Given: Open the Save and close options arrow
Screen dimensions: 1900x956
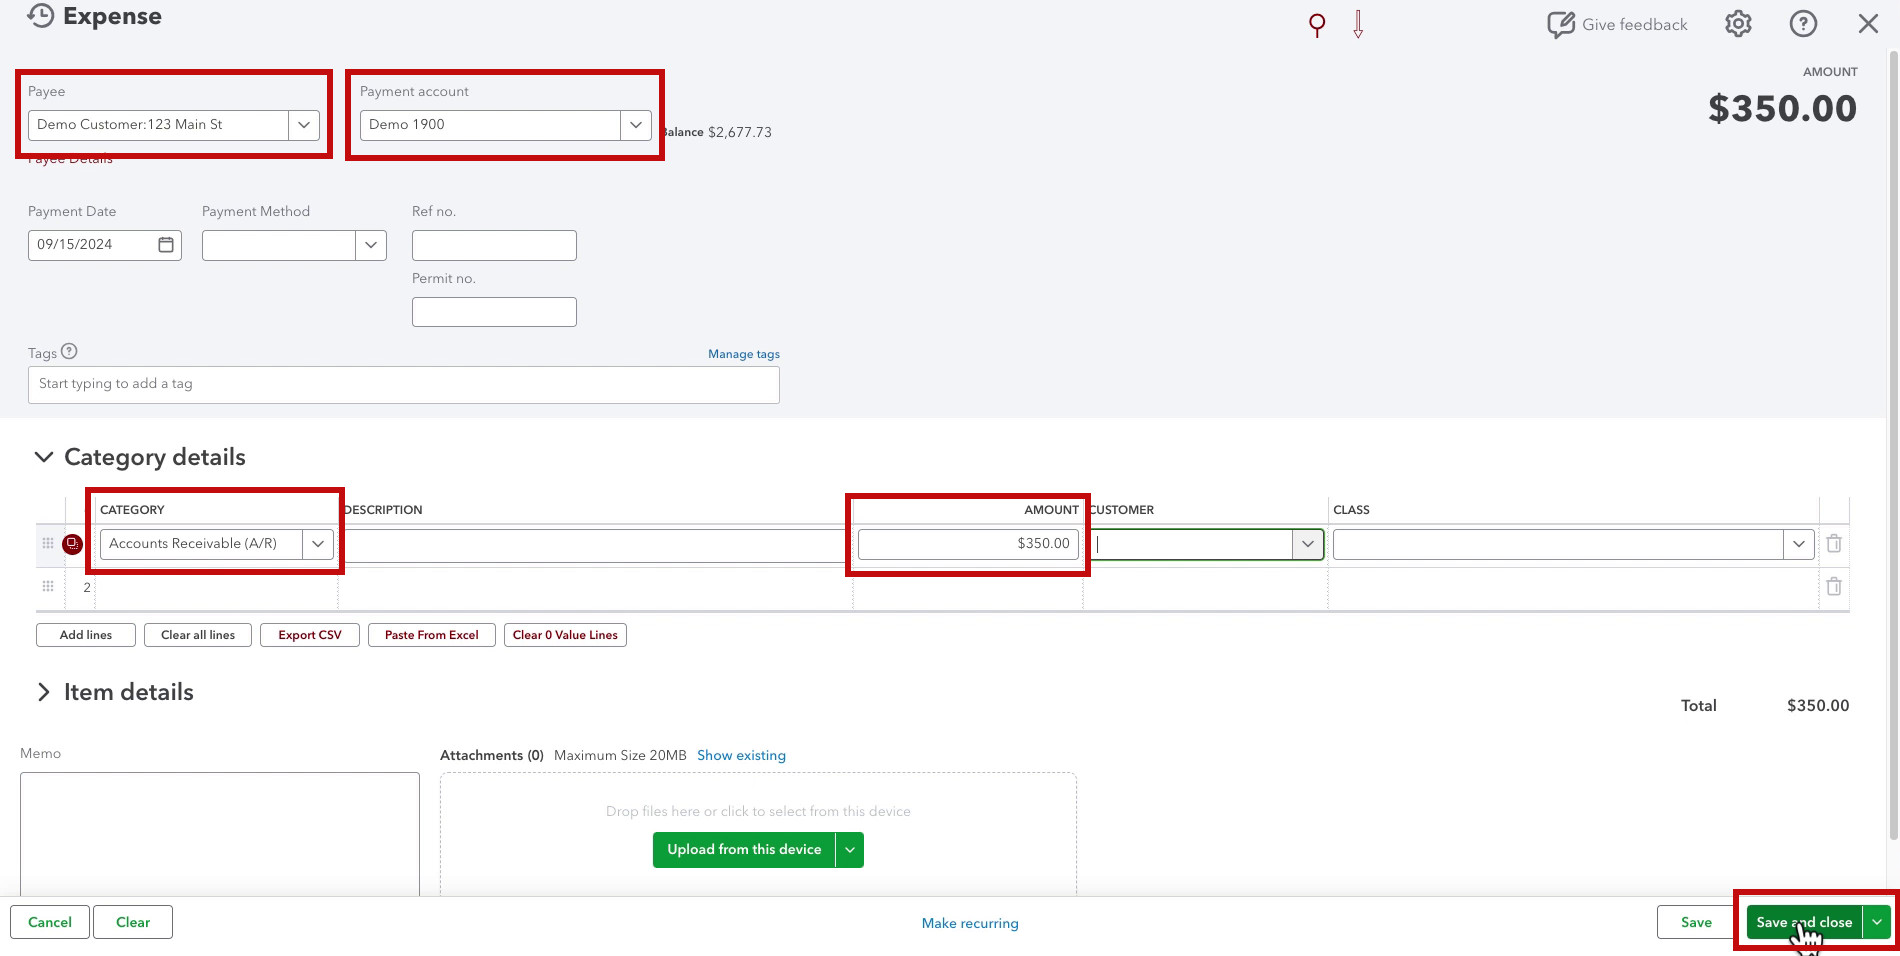Looking at the screenshot, I should (x=1877, y=922).
